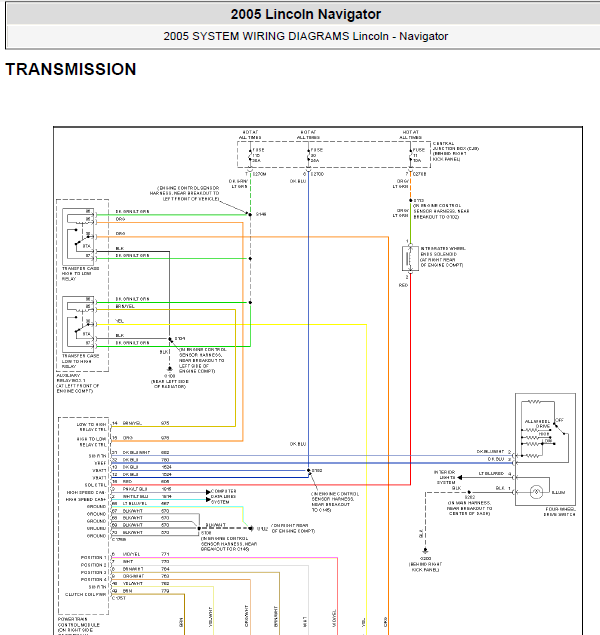Click the Fuse 110 30A label

point(258,156)
